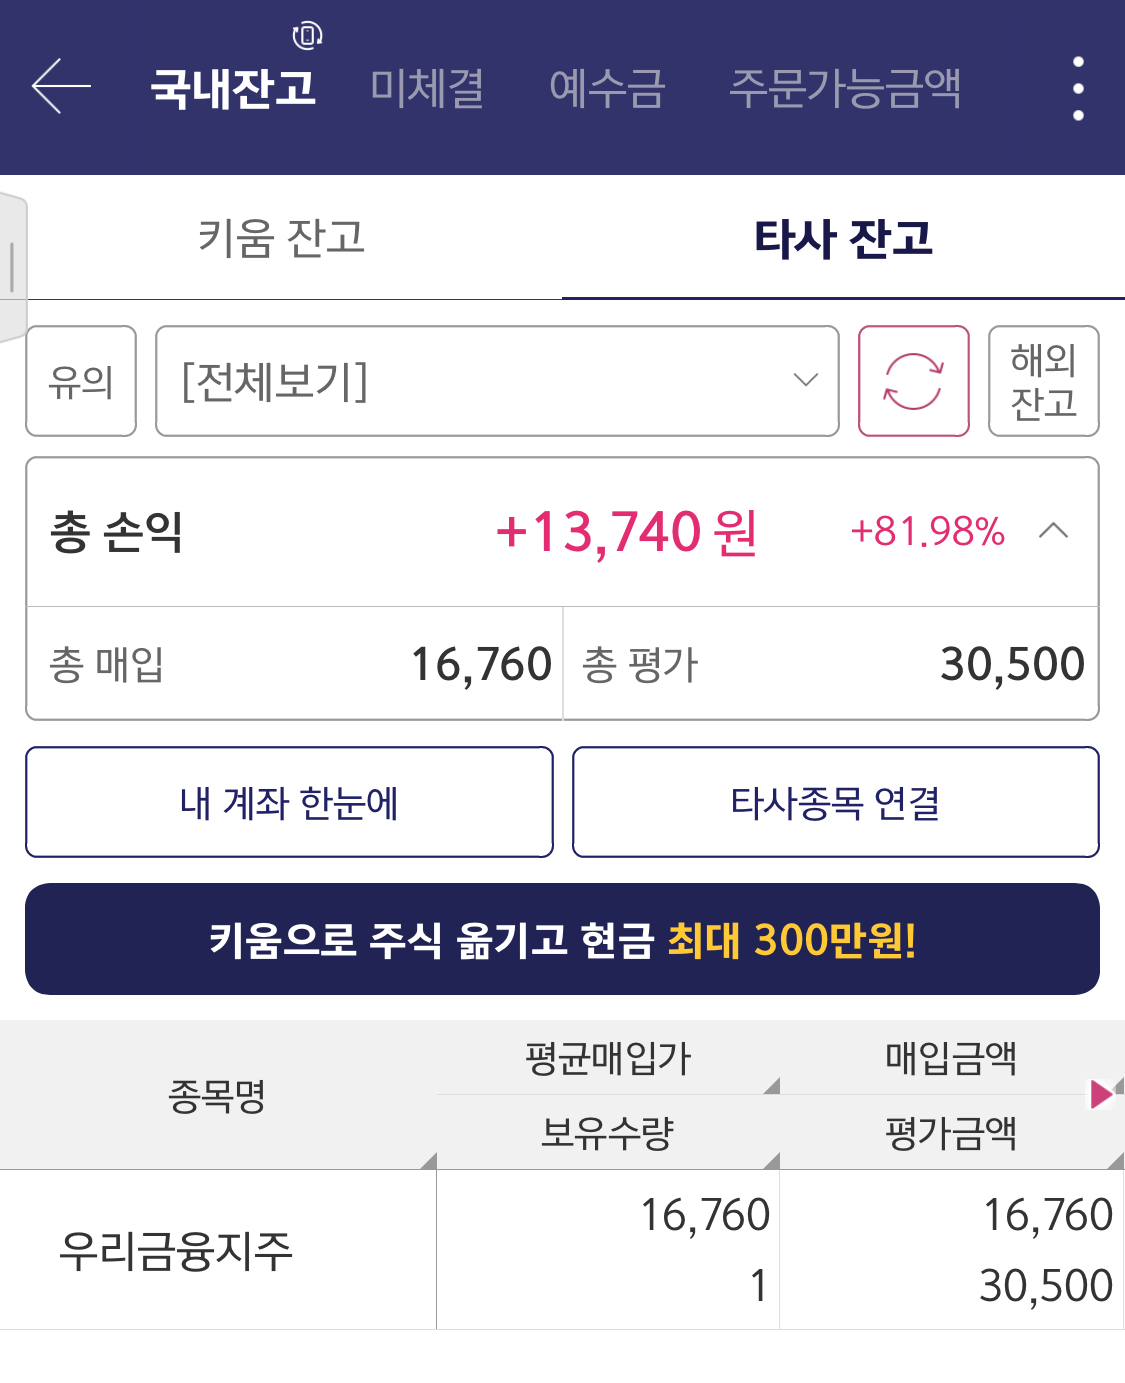This screenshot has height=1383, width=1125.
Task: Switch to the 미체결 tab
Action: coord(427,88)
